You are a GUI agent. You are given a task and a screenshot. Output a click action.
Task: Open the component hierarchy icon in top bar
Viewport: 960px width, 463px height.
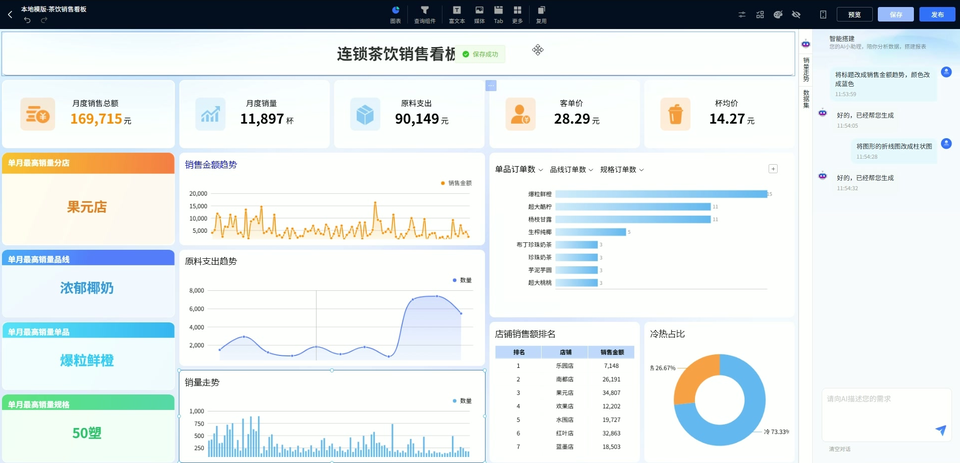click(x=760, y=14)
